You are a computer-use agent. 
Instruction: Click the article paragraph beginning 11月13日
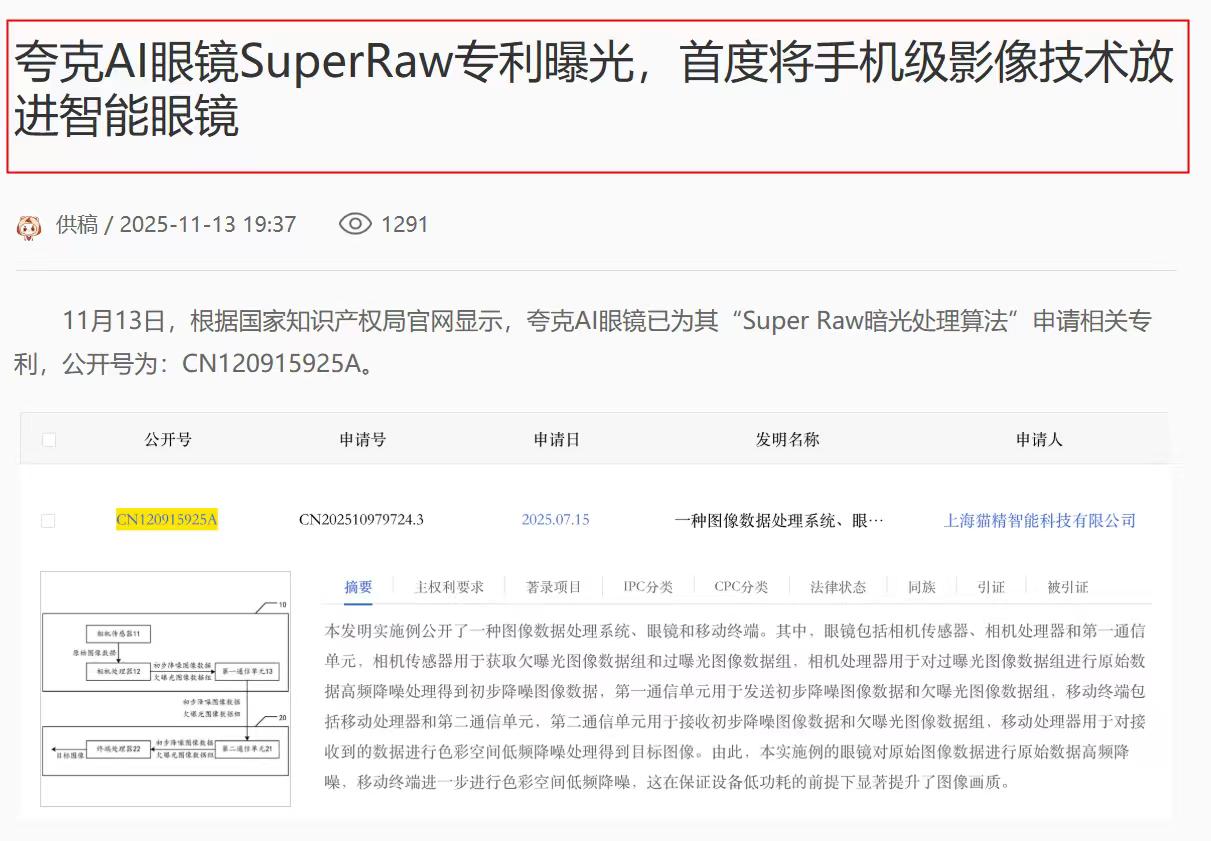[583, 342]
